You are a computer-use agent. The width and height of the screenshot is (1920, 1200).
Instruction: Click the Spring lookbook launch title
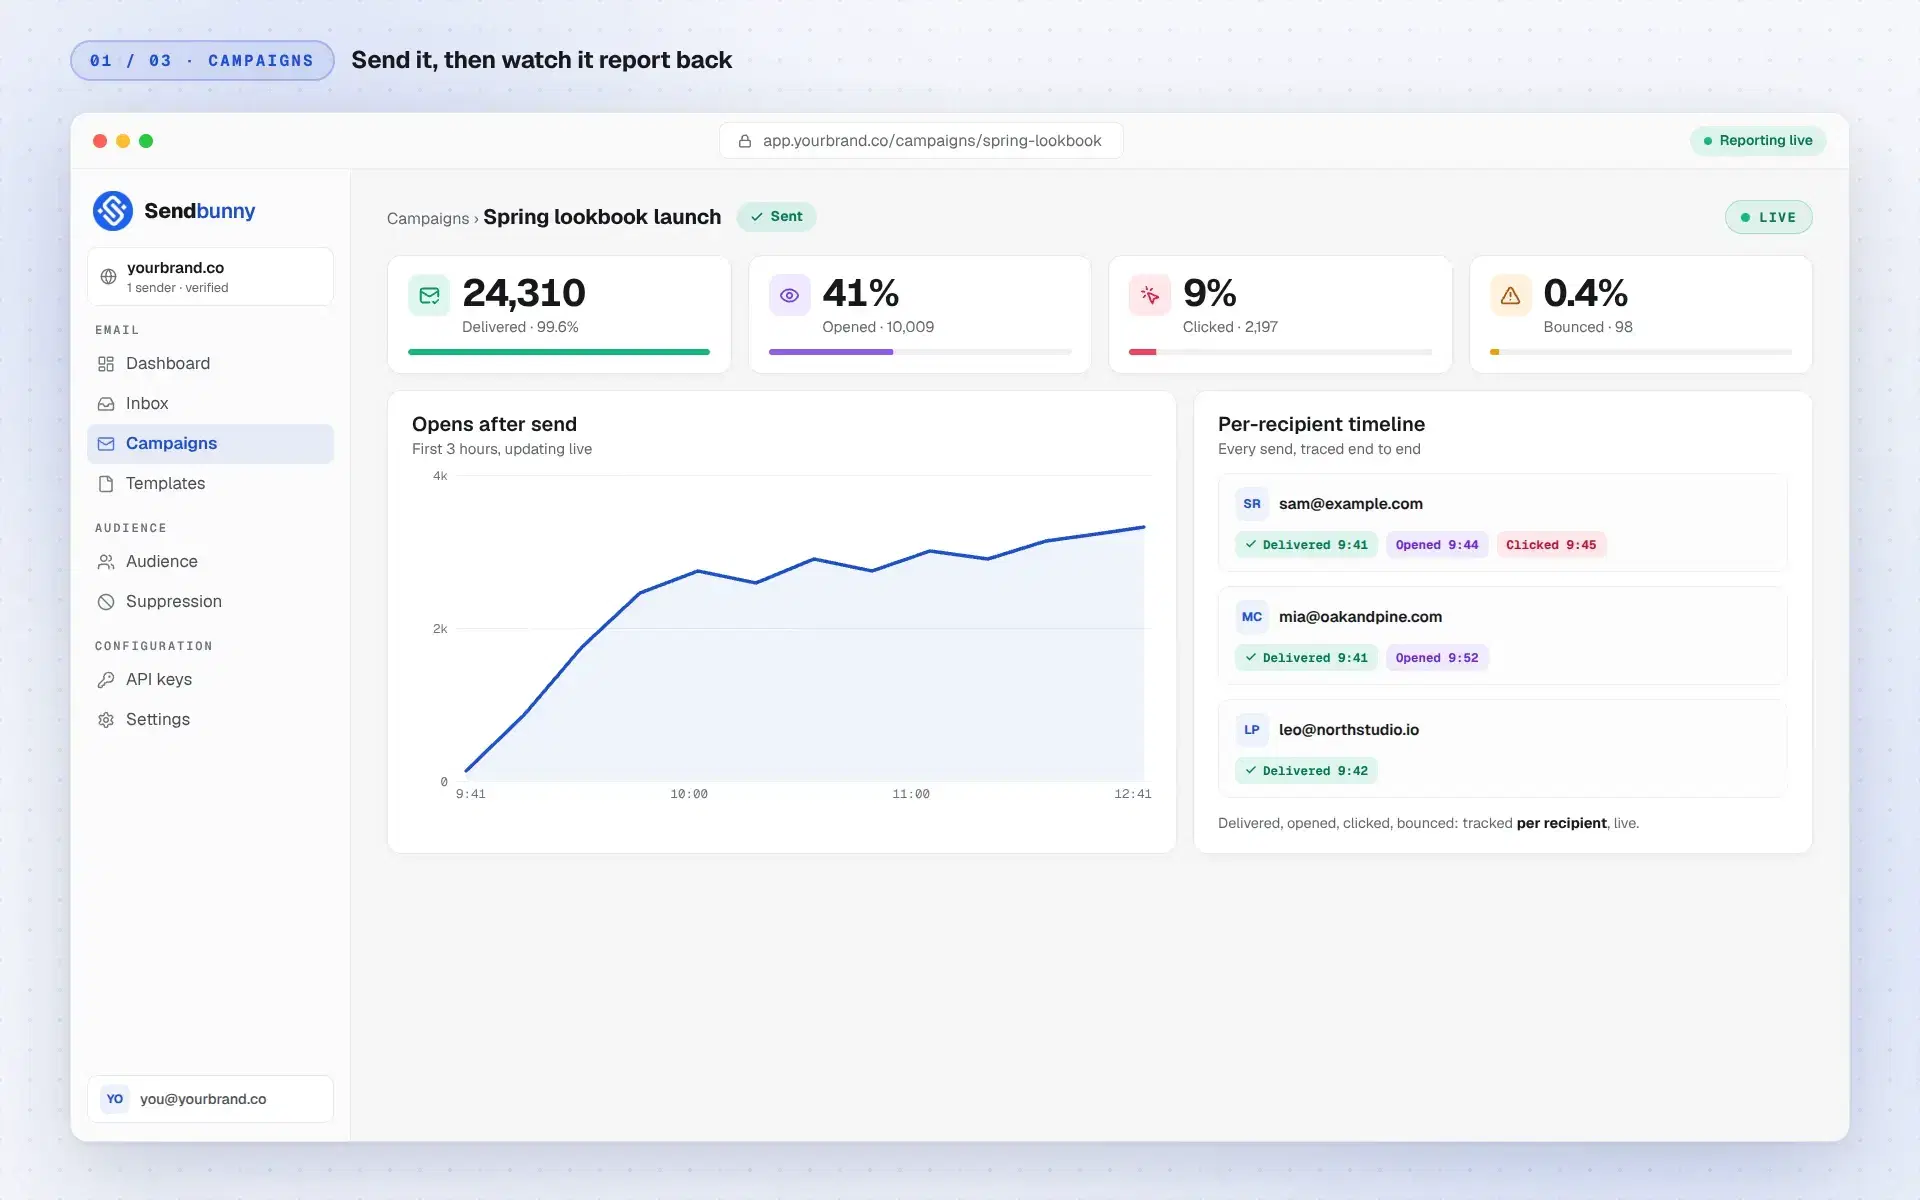pos(602,217)
